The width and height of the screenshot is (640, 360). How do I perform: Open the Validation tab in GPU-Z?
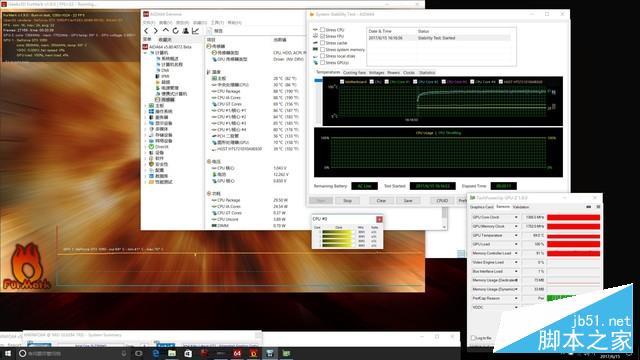coord(521,207)
